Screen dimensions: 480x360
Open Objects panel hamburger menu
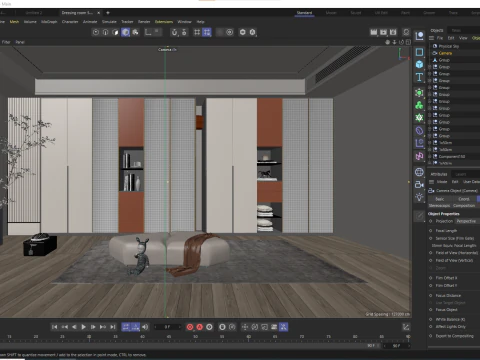click(x=431, y=38)
